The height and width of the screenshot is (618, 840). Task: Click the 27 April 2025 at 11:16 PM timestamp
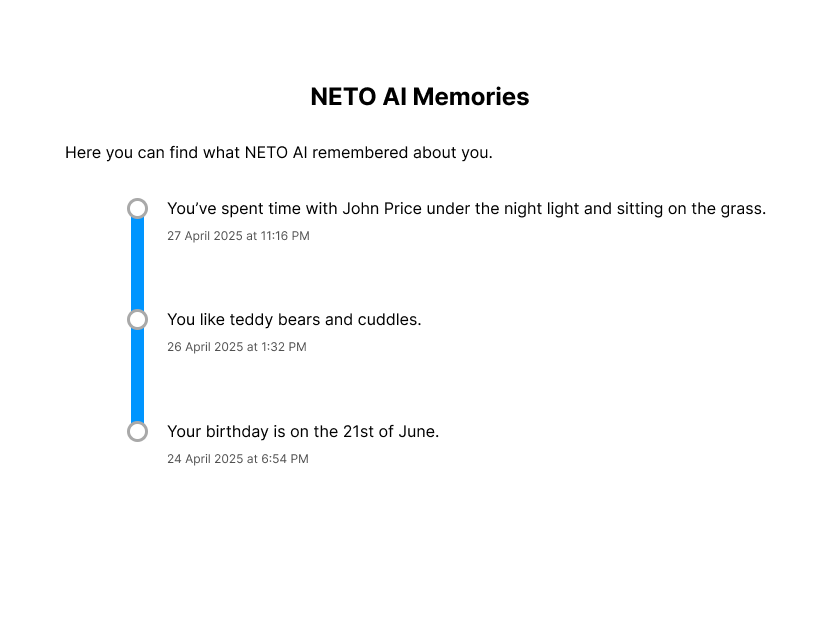[238, 236]
